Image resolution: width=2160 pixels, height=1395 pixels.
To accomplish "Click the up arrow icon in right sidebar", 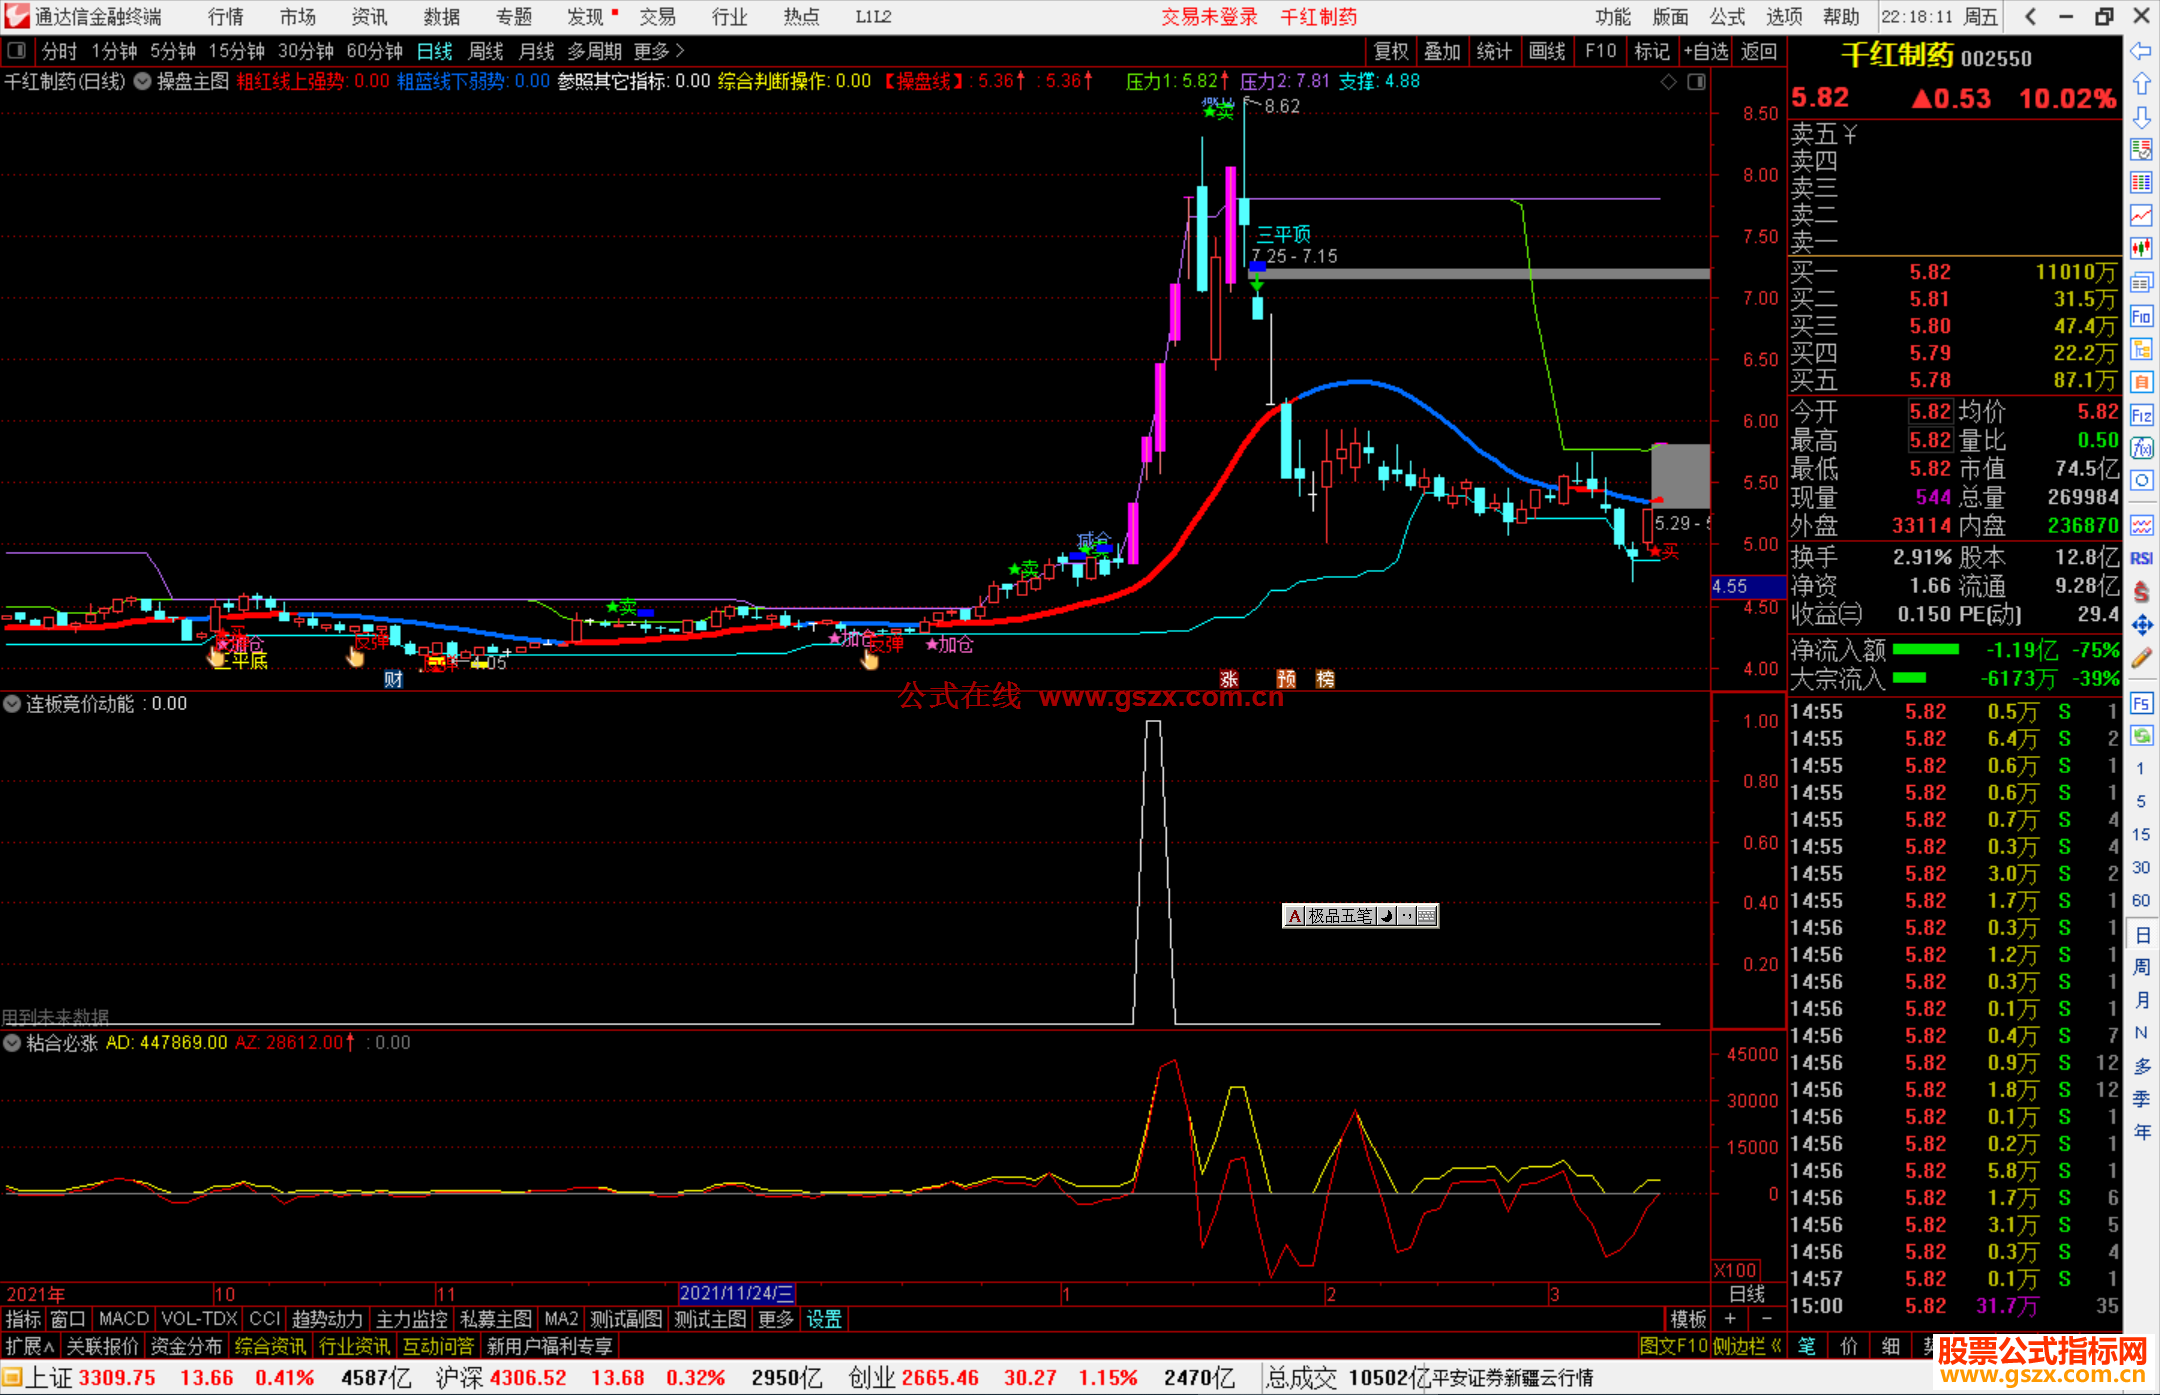I will tap(2141, 84).
